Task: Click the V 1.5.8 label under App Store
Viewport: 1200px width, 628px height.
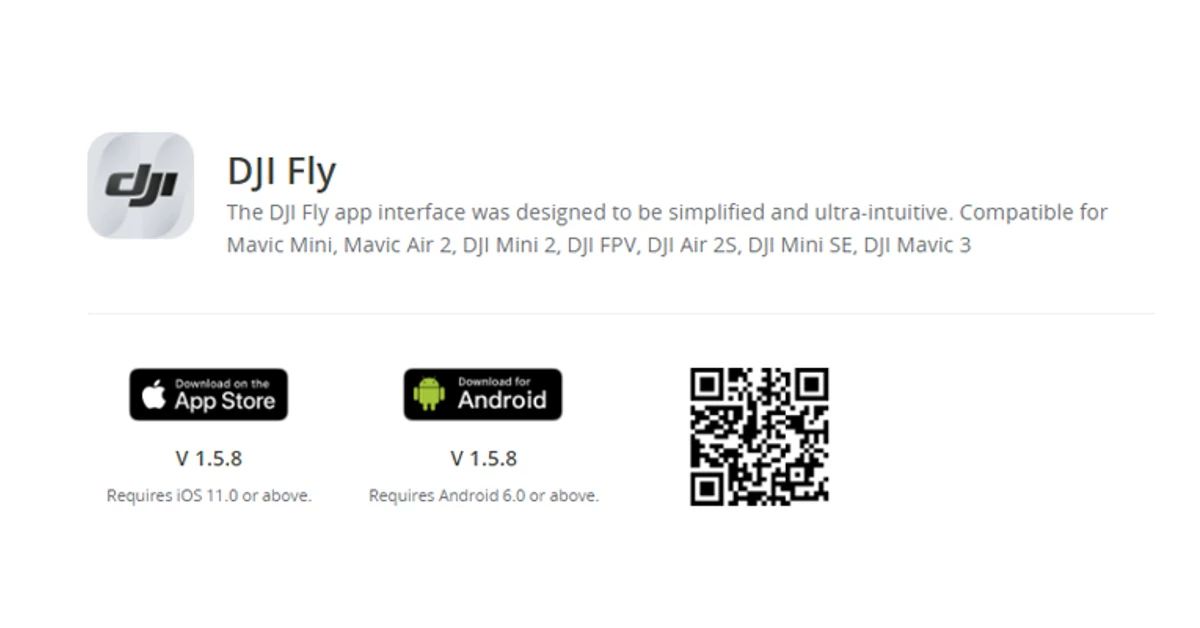Action: pos(208,459)
